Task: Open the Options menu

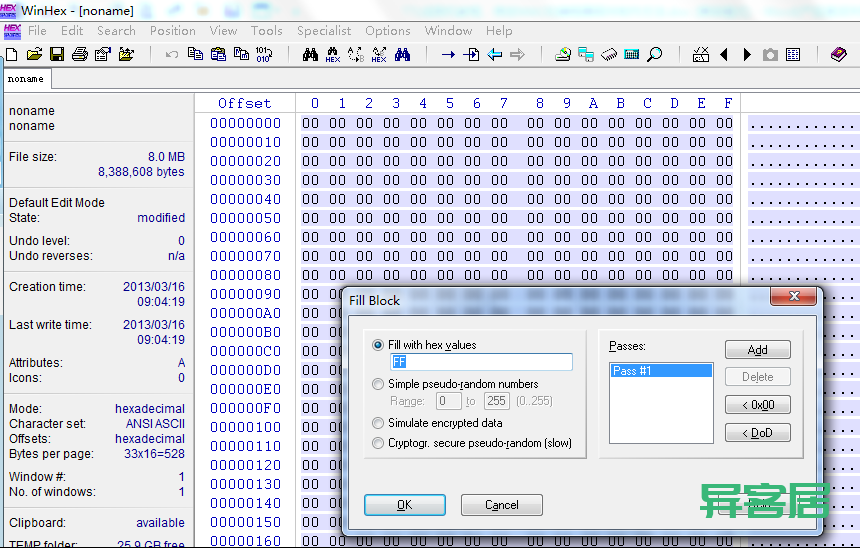Action: click(x=388, y=31)
